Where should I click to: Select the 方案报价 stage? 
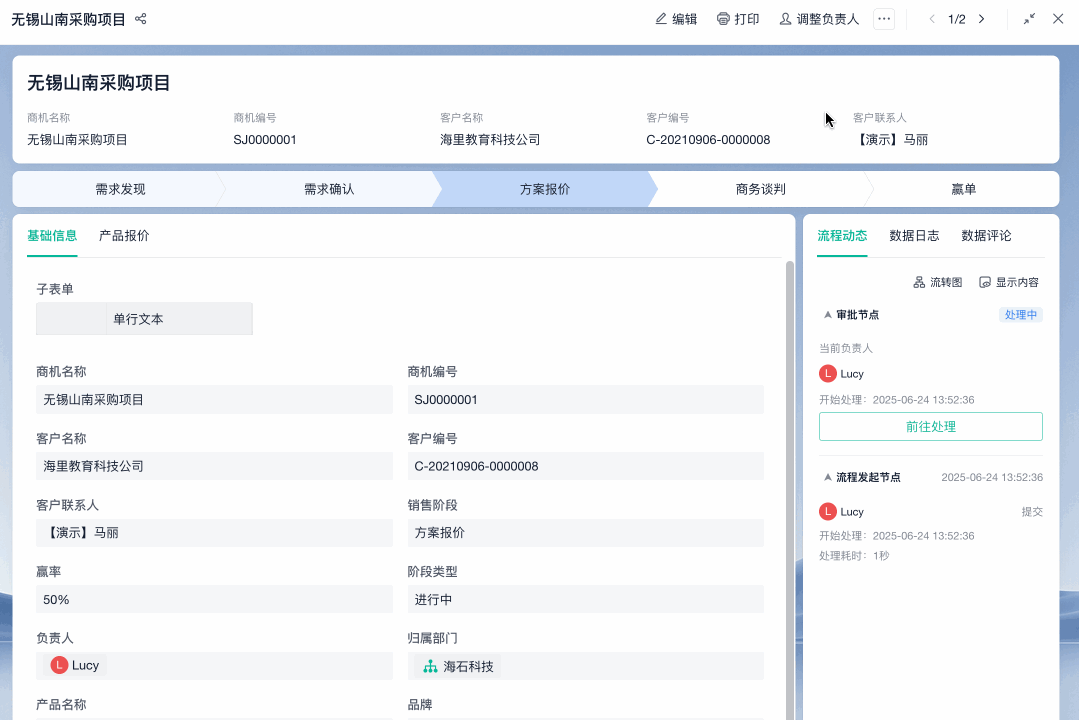pyautogui.click(x=544, y=189)
